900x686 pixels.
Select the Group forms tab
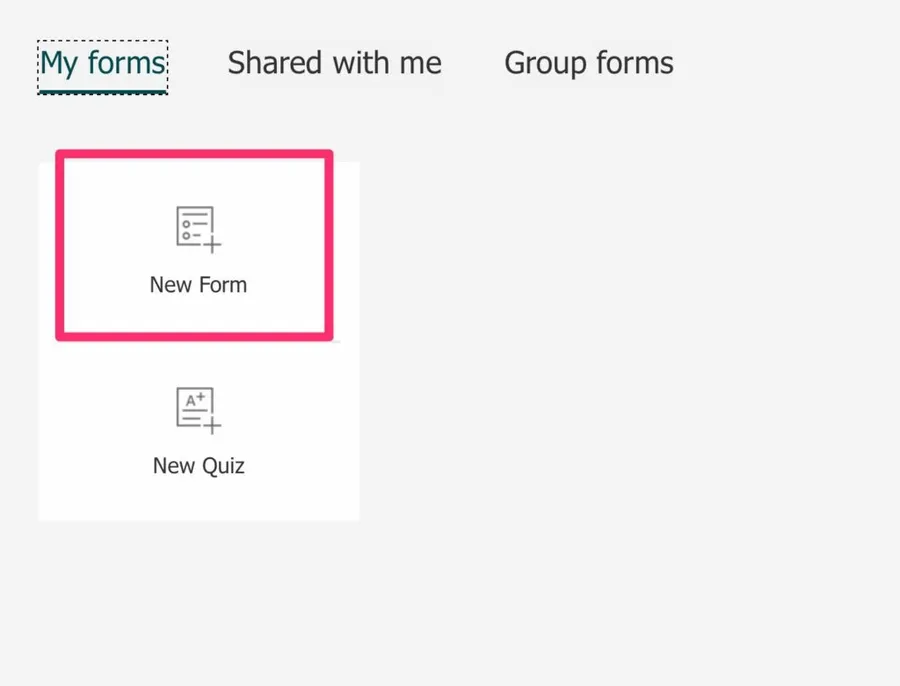(x=588, y=63)
